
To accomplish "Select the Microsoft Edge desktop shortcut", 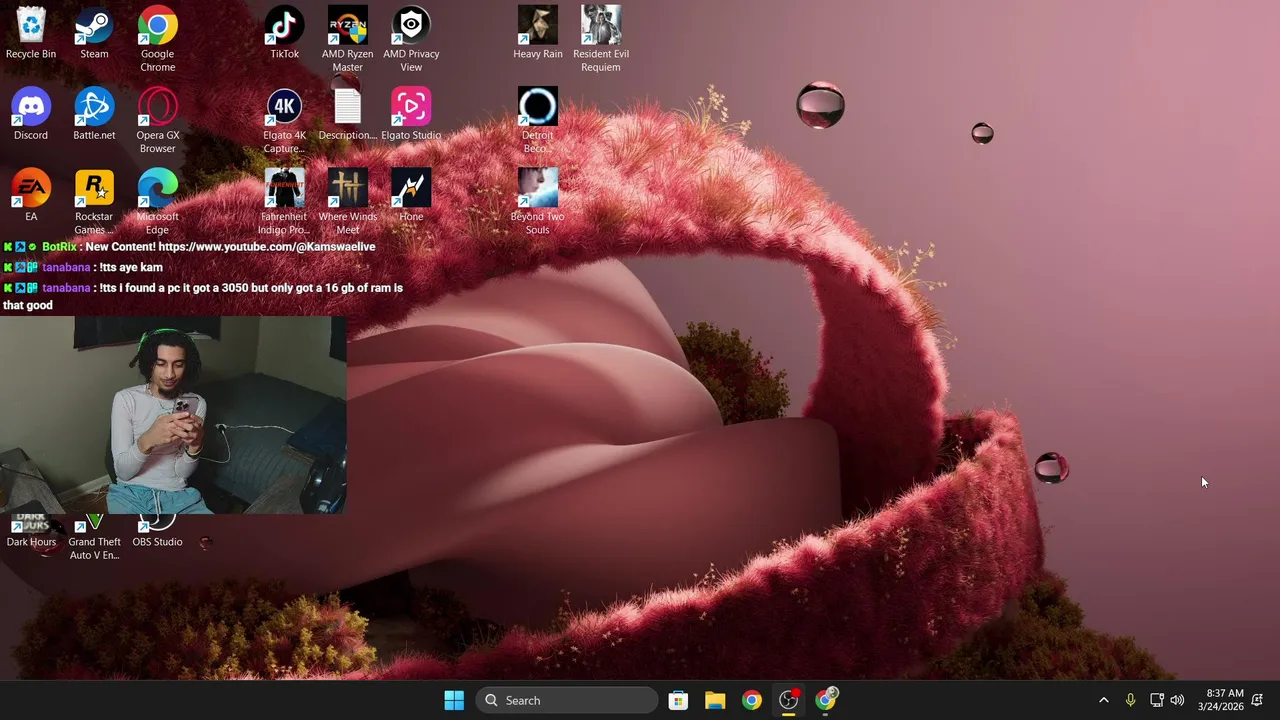I will tap(157, 201).
